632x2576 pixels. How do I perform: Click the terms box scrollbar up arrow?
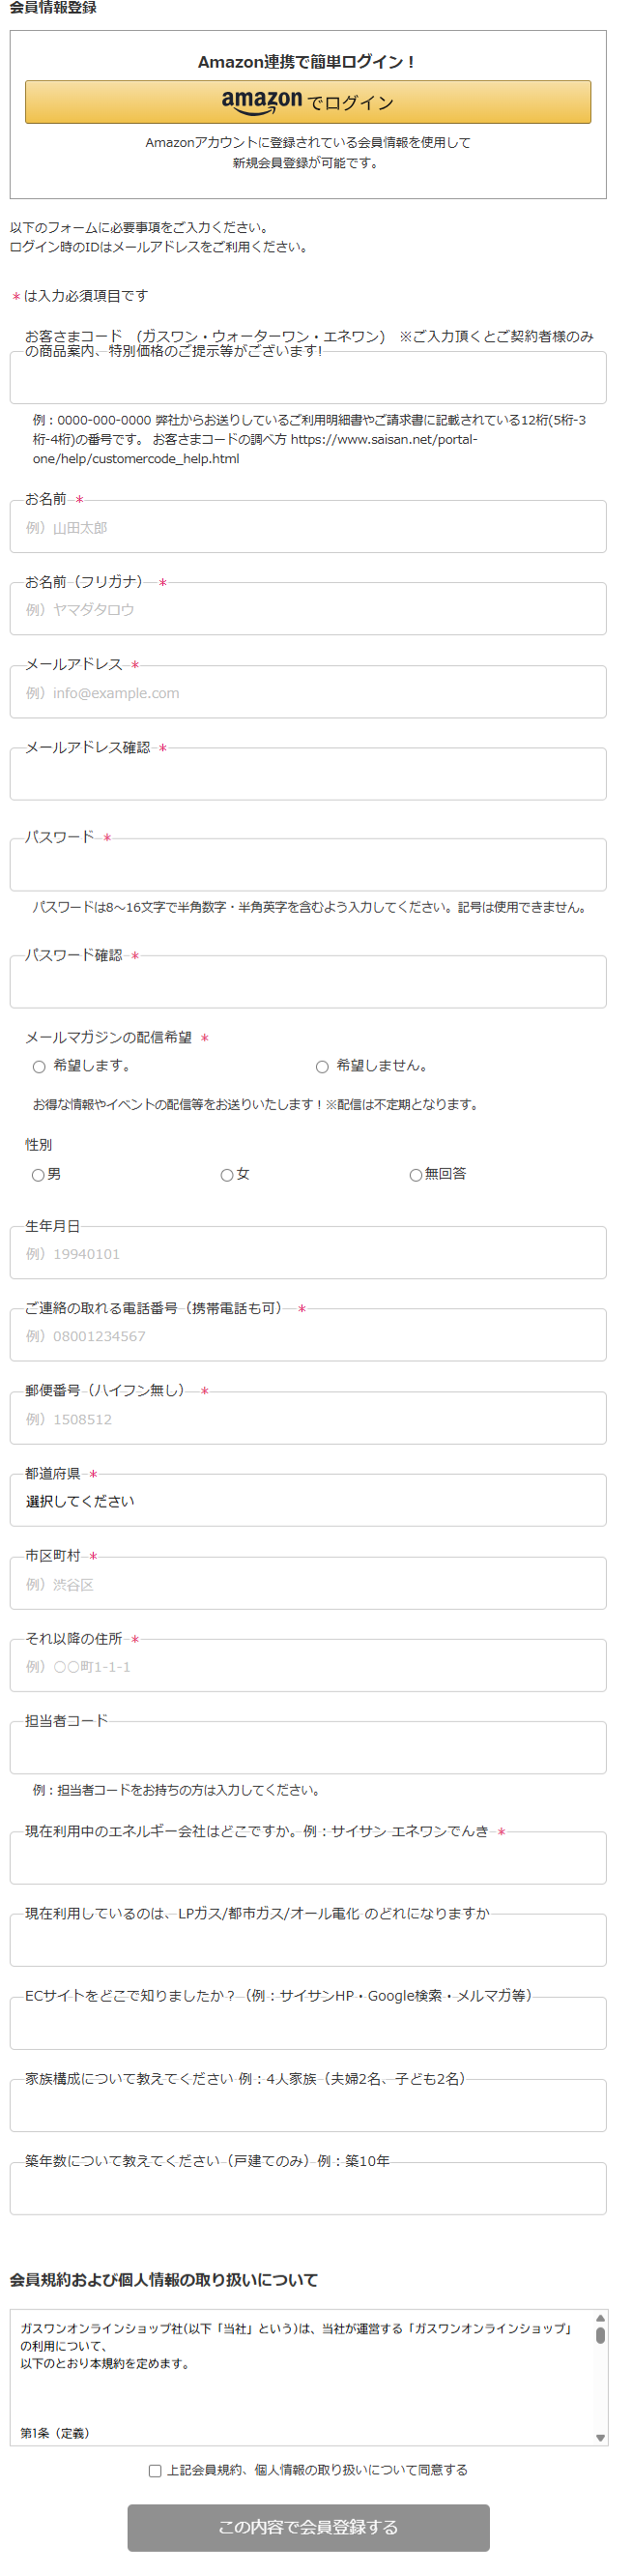(x=600, y=2318)
